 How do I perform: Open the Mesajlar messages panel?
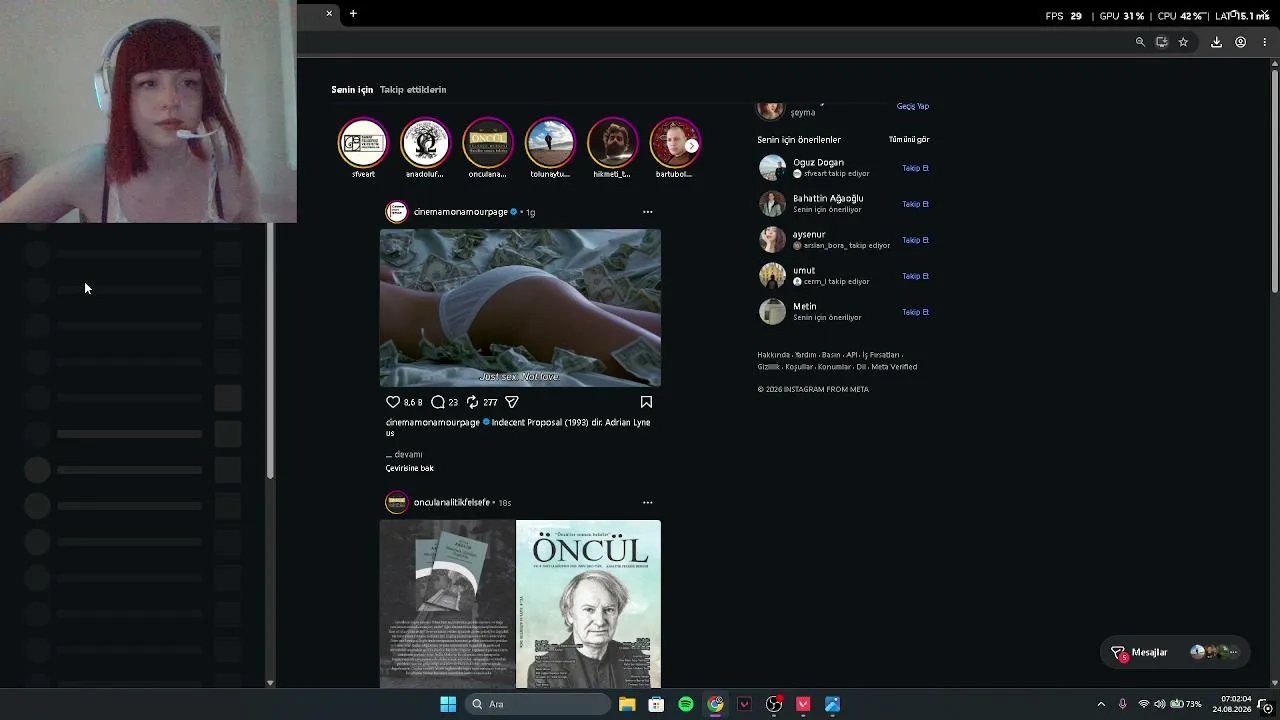click(1174, 653)
